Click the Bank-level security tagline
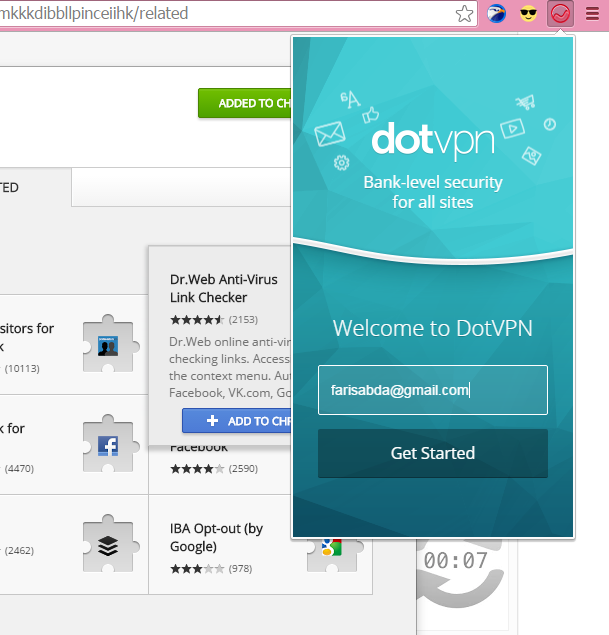Viewport: 609px width, 635px height. (x=433, y=192)
